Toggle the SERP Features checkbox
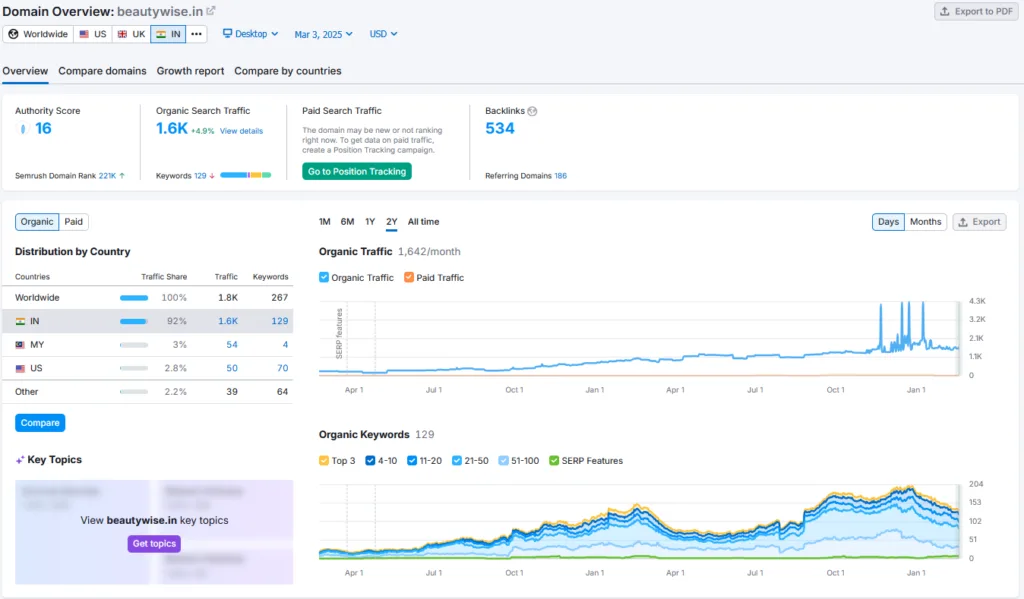The width and height of the screenshot is (1024, 599). tap(554, 461)
